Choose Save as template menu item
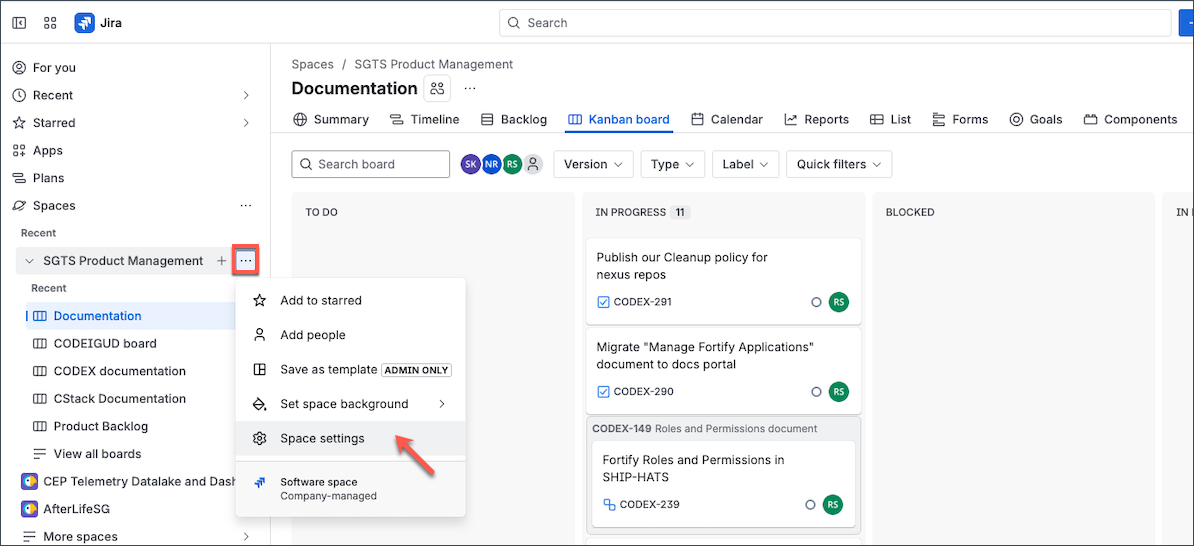The height and width of the screenshot is (546, 1194). pos(350,370)
